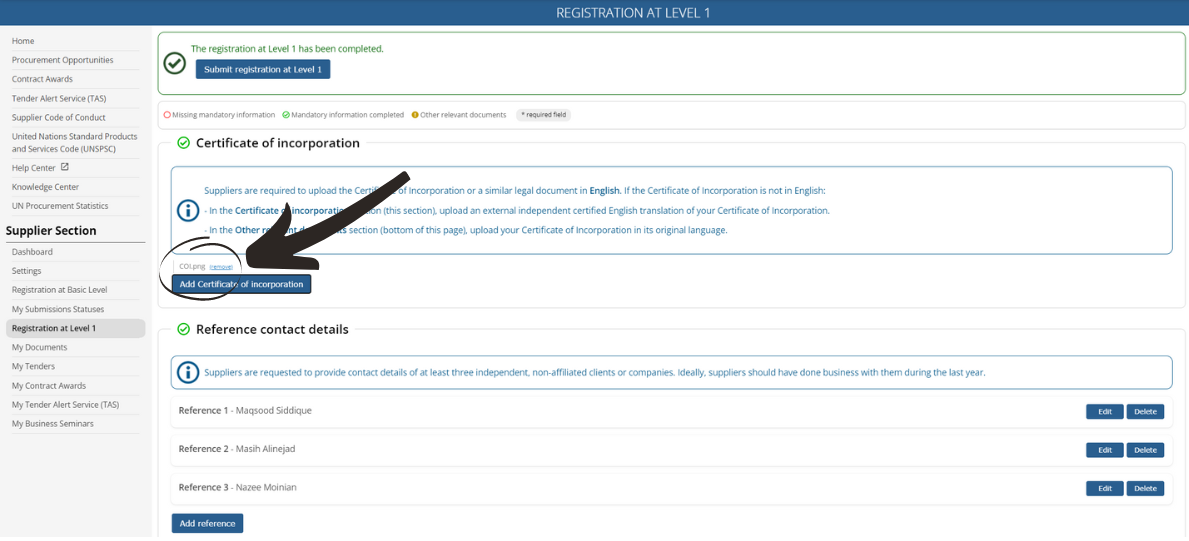Remove the COI.png uploaded file
The width and height of the screenshot is (1189, 541).
tap(221, 267)
